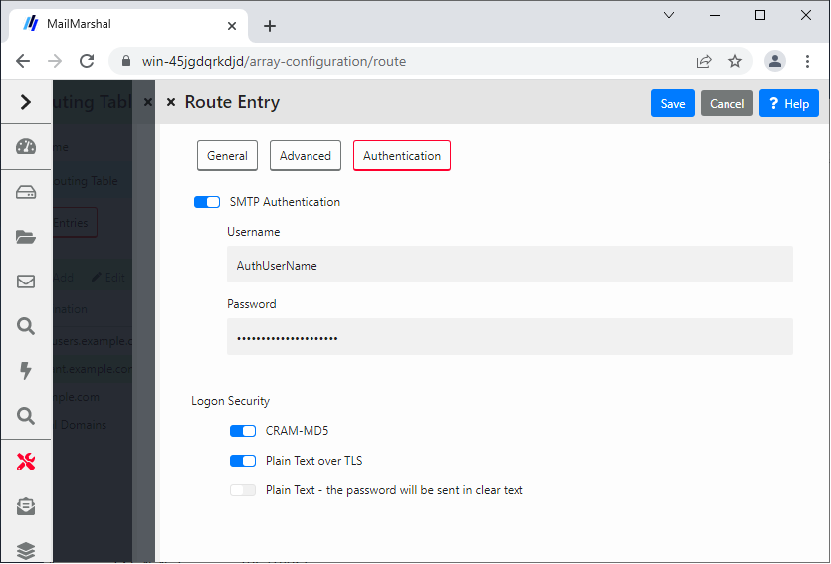Reload the page with refresh icon
Viewport: 831px width, 564px height.
[x=87, y=61]
